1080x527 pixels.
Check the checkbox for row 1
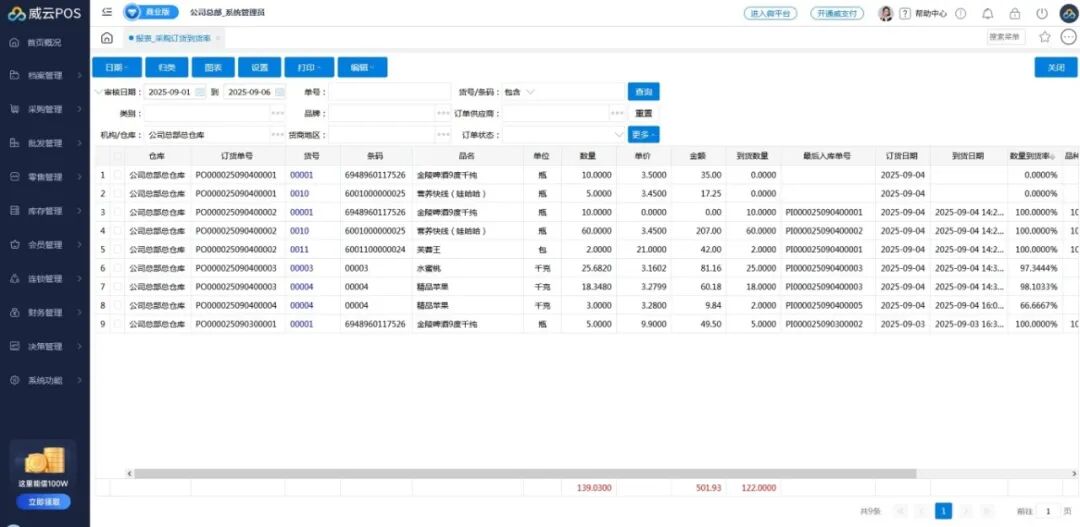pos(119,175)
